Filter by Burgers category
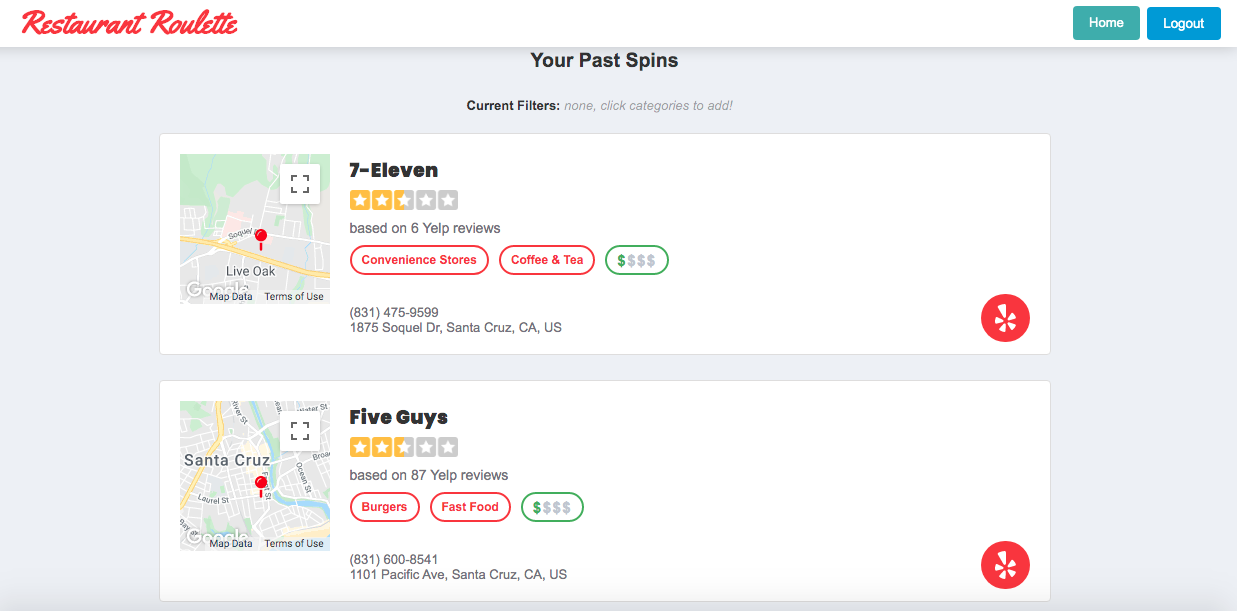Viewport: 1237px width, 611px height. click(x=384, y=507)
